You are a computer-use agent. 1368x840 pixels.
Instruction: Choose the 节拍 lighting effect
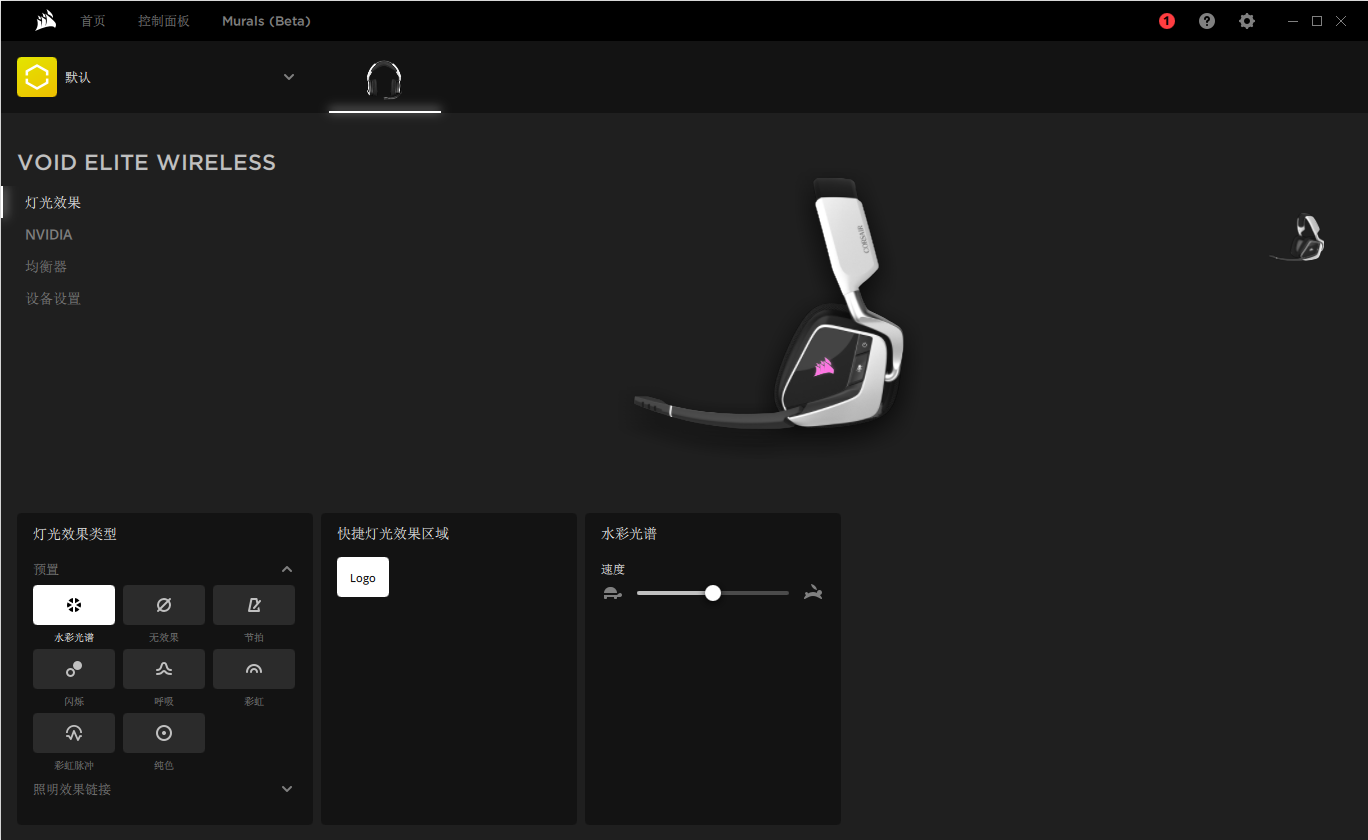tap(254, 605)
